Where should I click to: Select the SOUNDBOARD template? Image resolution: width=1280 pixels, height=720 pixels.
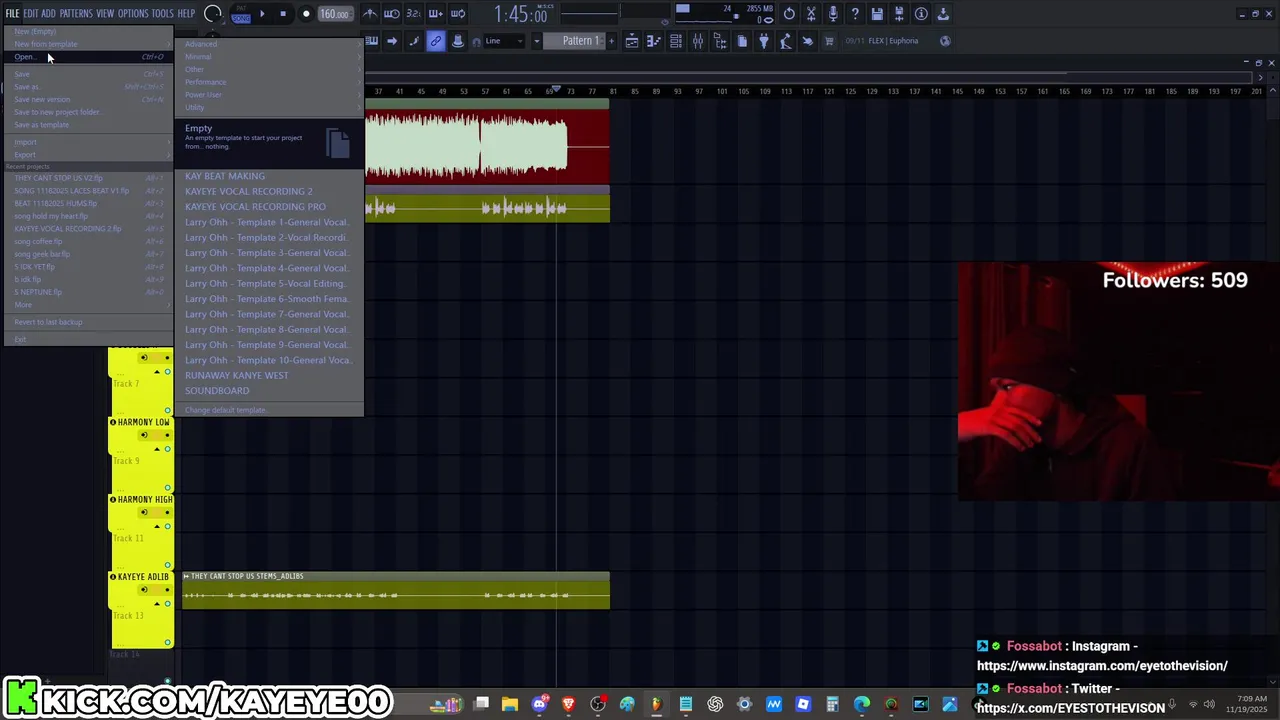click(x=269, y=391)
